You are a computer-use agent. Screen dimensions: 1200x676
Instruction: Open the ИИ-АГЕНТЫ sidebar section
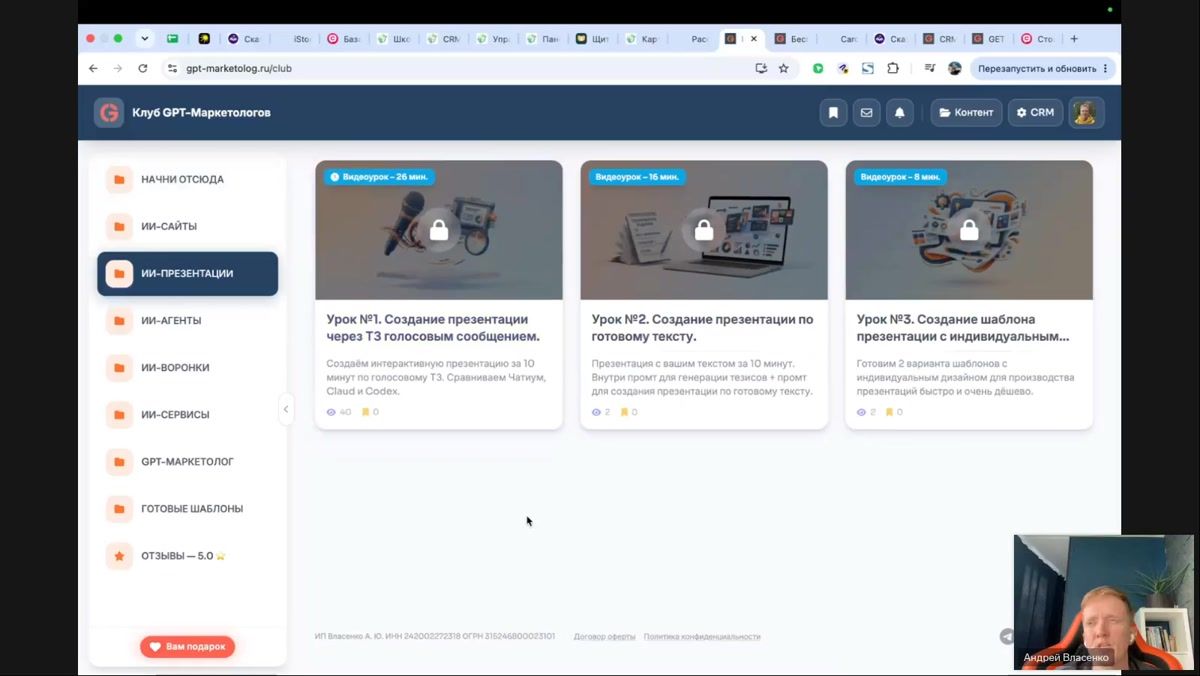[187, 321]
